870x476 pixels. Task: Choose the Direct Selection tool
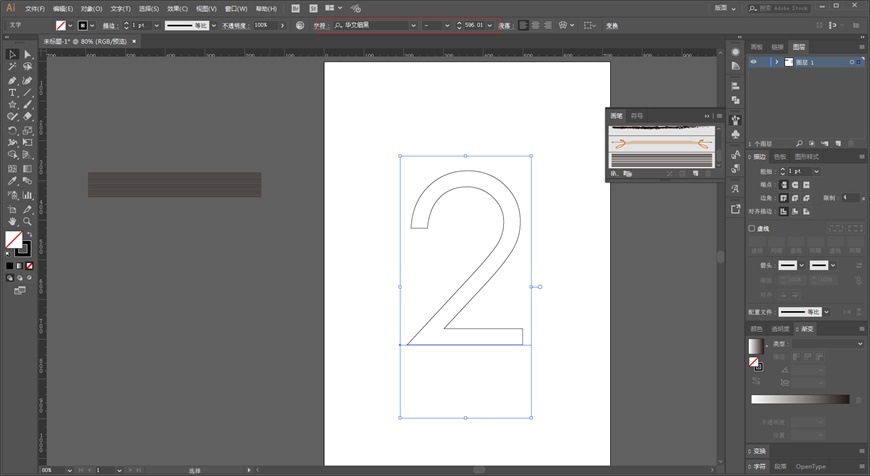pos(27,54)
